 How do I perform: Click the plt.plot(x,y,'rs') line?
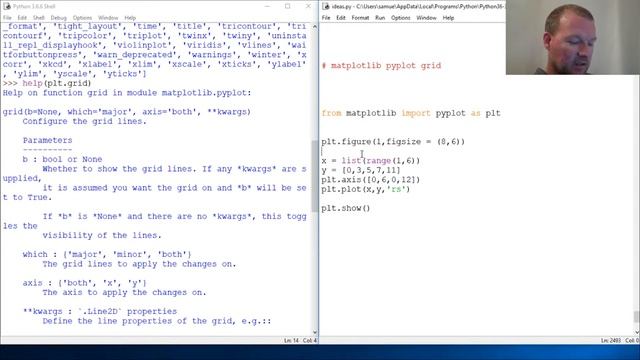tap(366, 189)
